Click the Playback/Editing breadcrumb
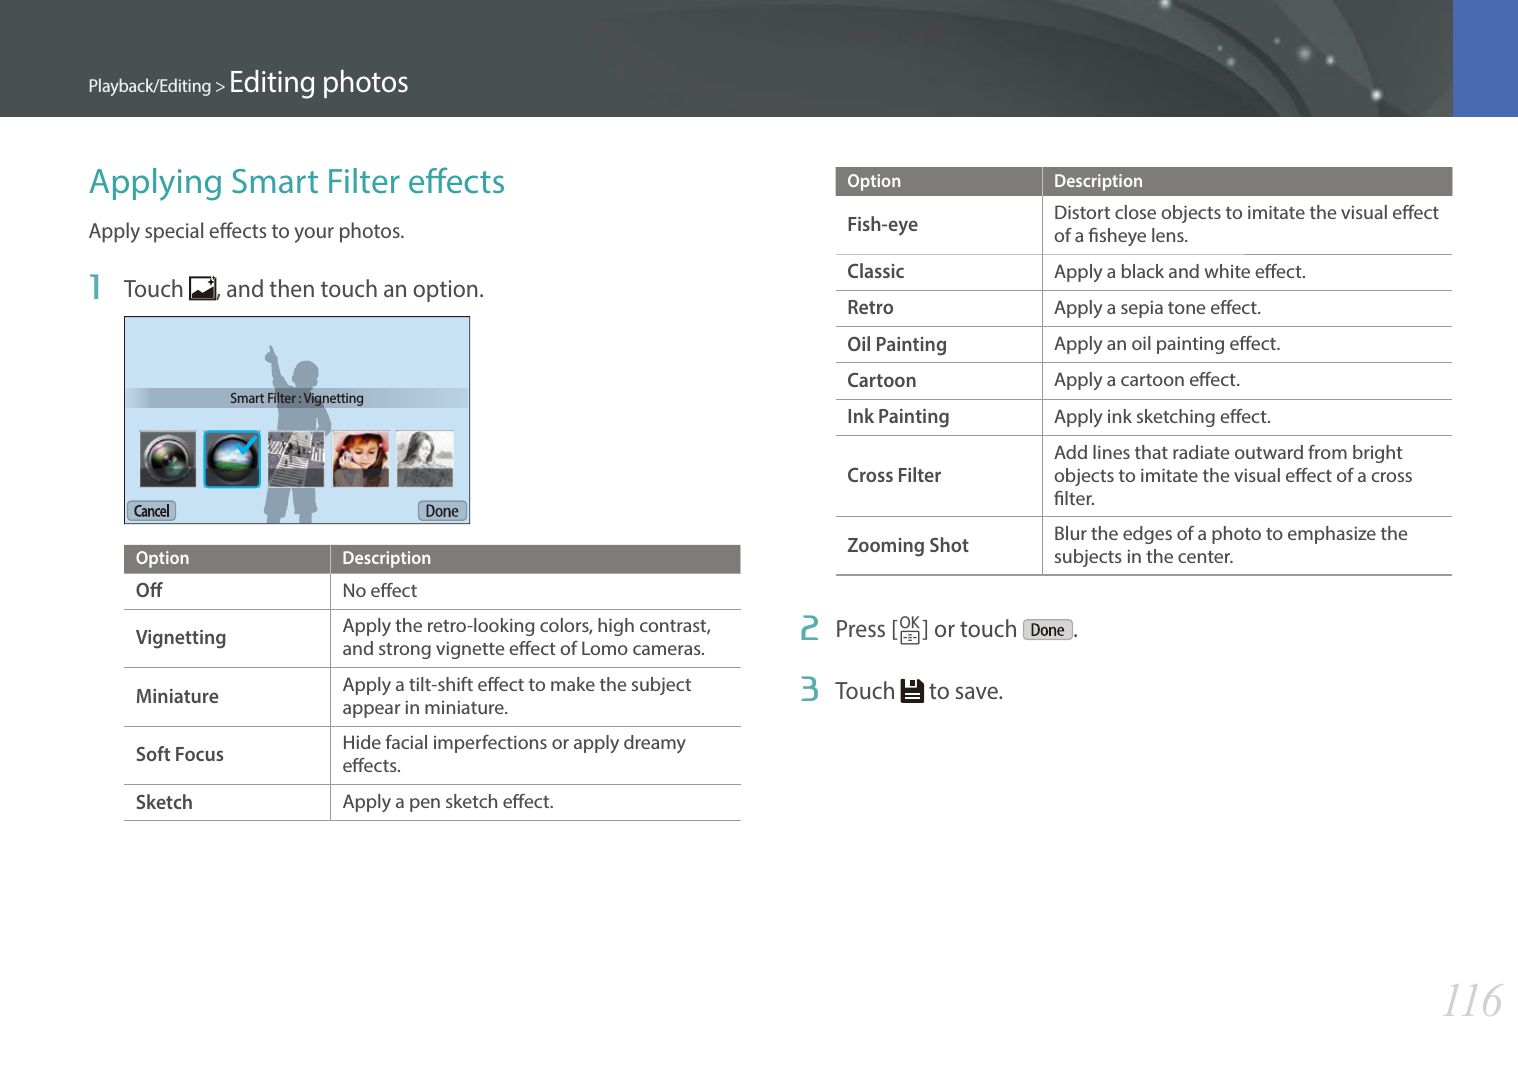 click(150, 86)
